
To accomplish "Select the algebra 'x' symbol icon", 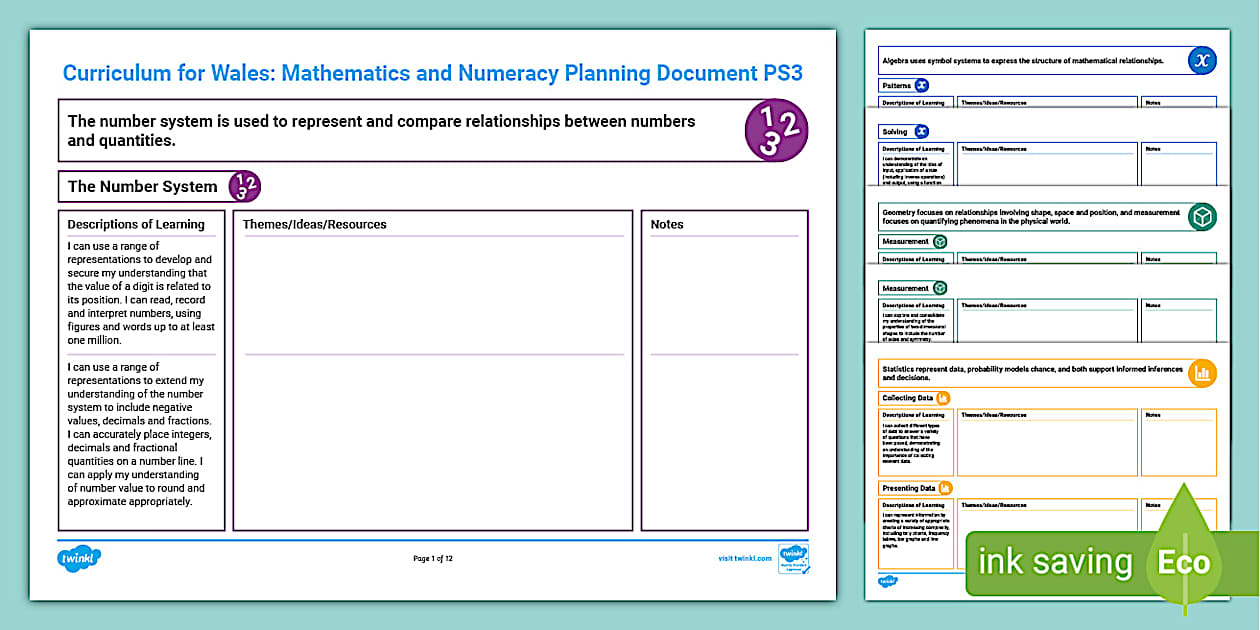I will [1203, 60].
